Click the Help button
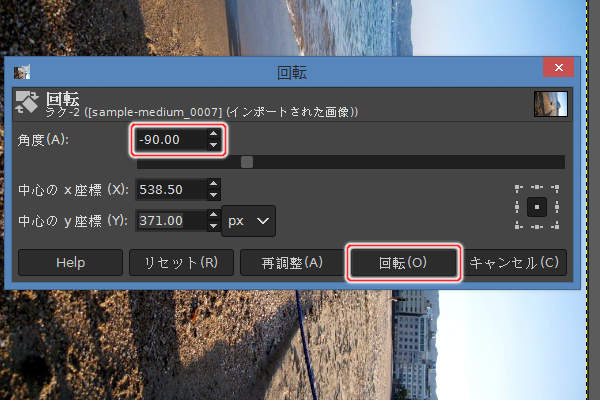Screen dimensions: 600x400 pyautogui.click(x=70, y=263)
